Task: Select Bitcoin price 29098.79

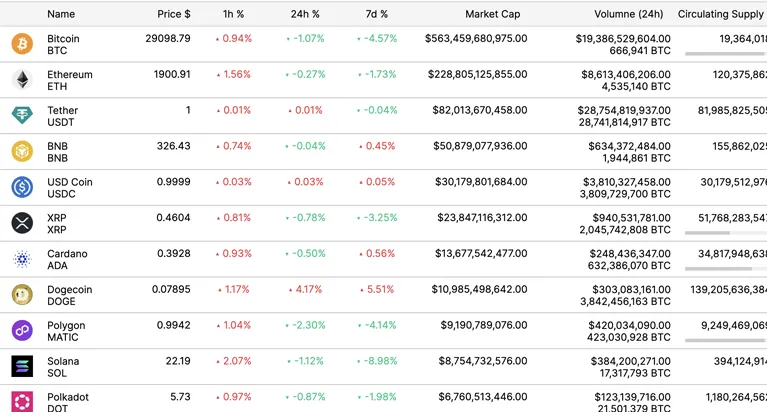Action: click(x=168, y=39)
